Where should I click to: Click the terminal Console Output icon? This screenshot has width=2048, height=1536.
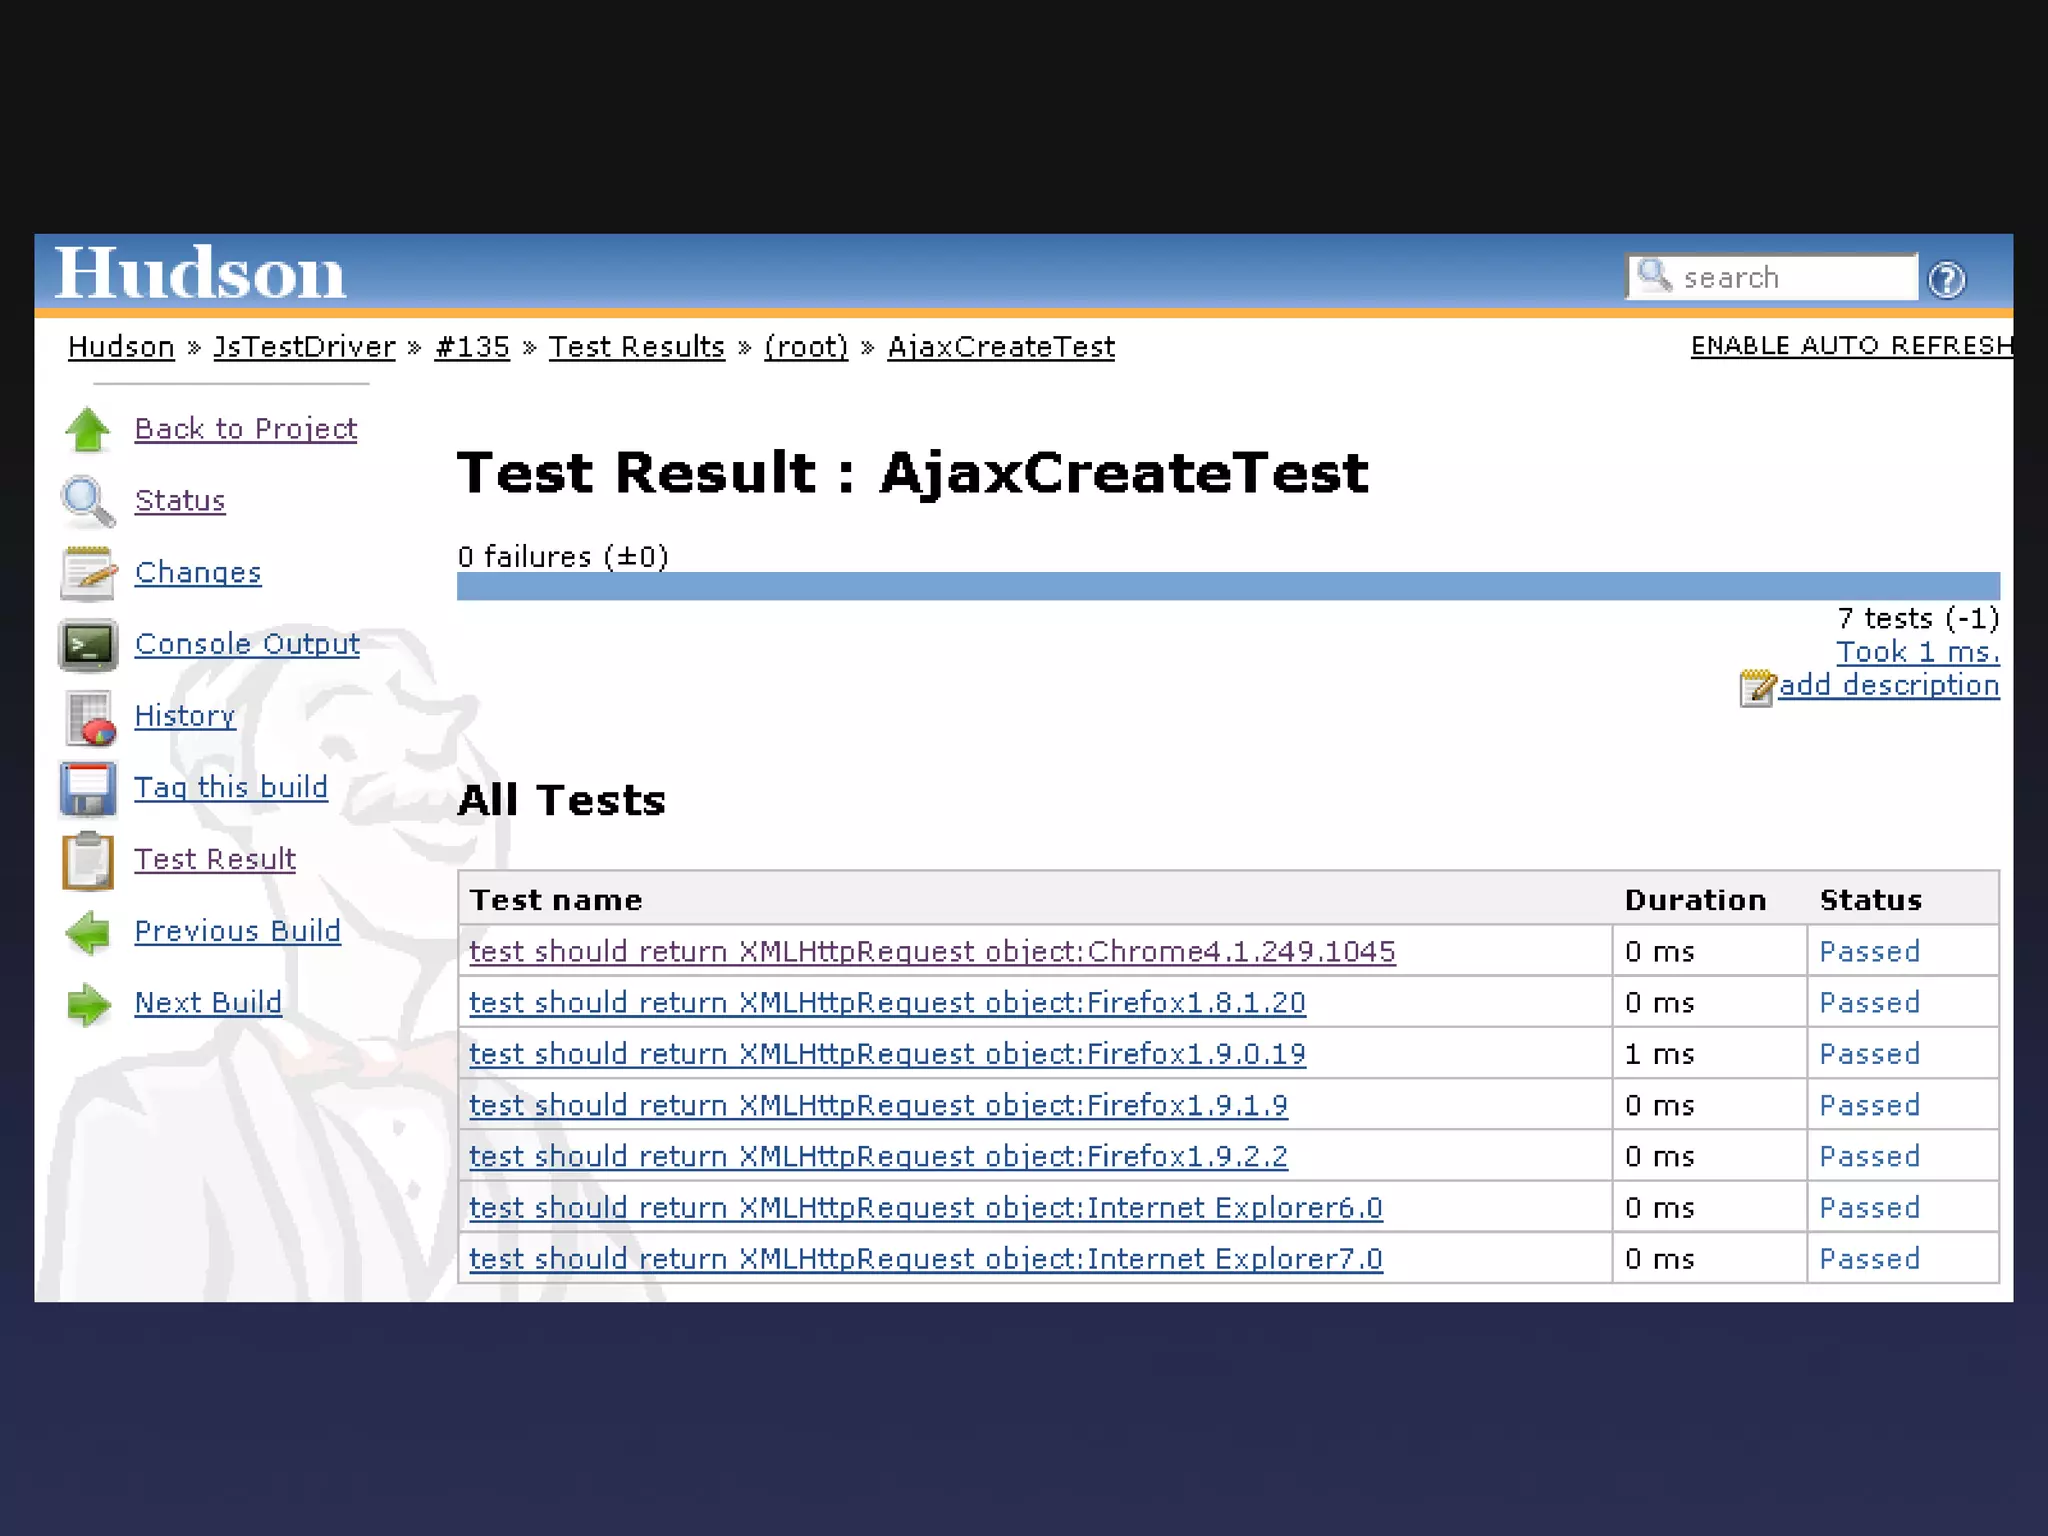(x=88, y=645)
